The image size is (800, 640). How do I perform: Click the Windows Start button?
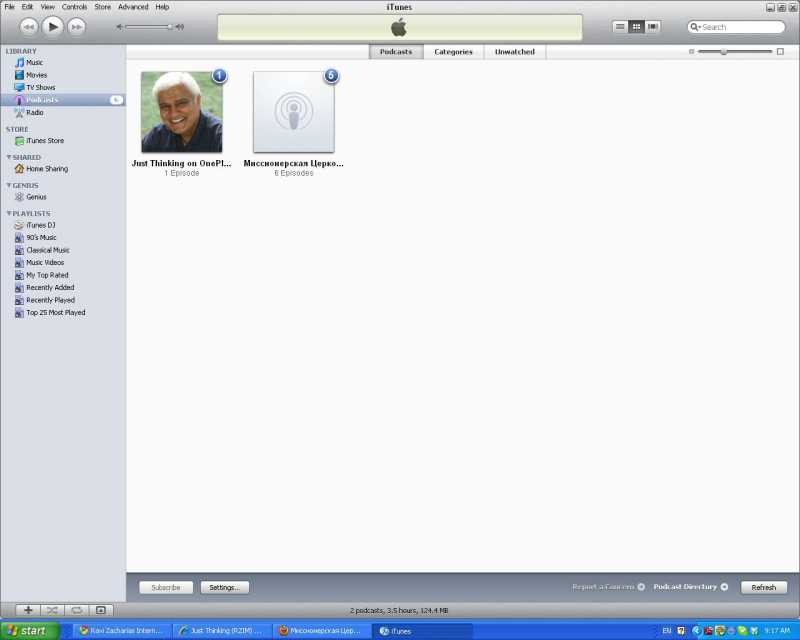click(30, 631)
